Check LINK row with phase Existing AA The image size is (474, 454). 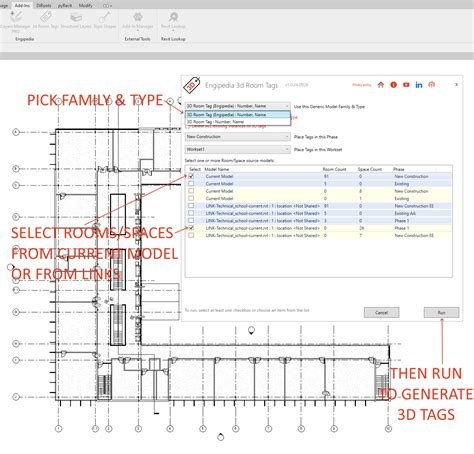(191, 213)
